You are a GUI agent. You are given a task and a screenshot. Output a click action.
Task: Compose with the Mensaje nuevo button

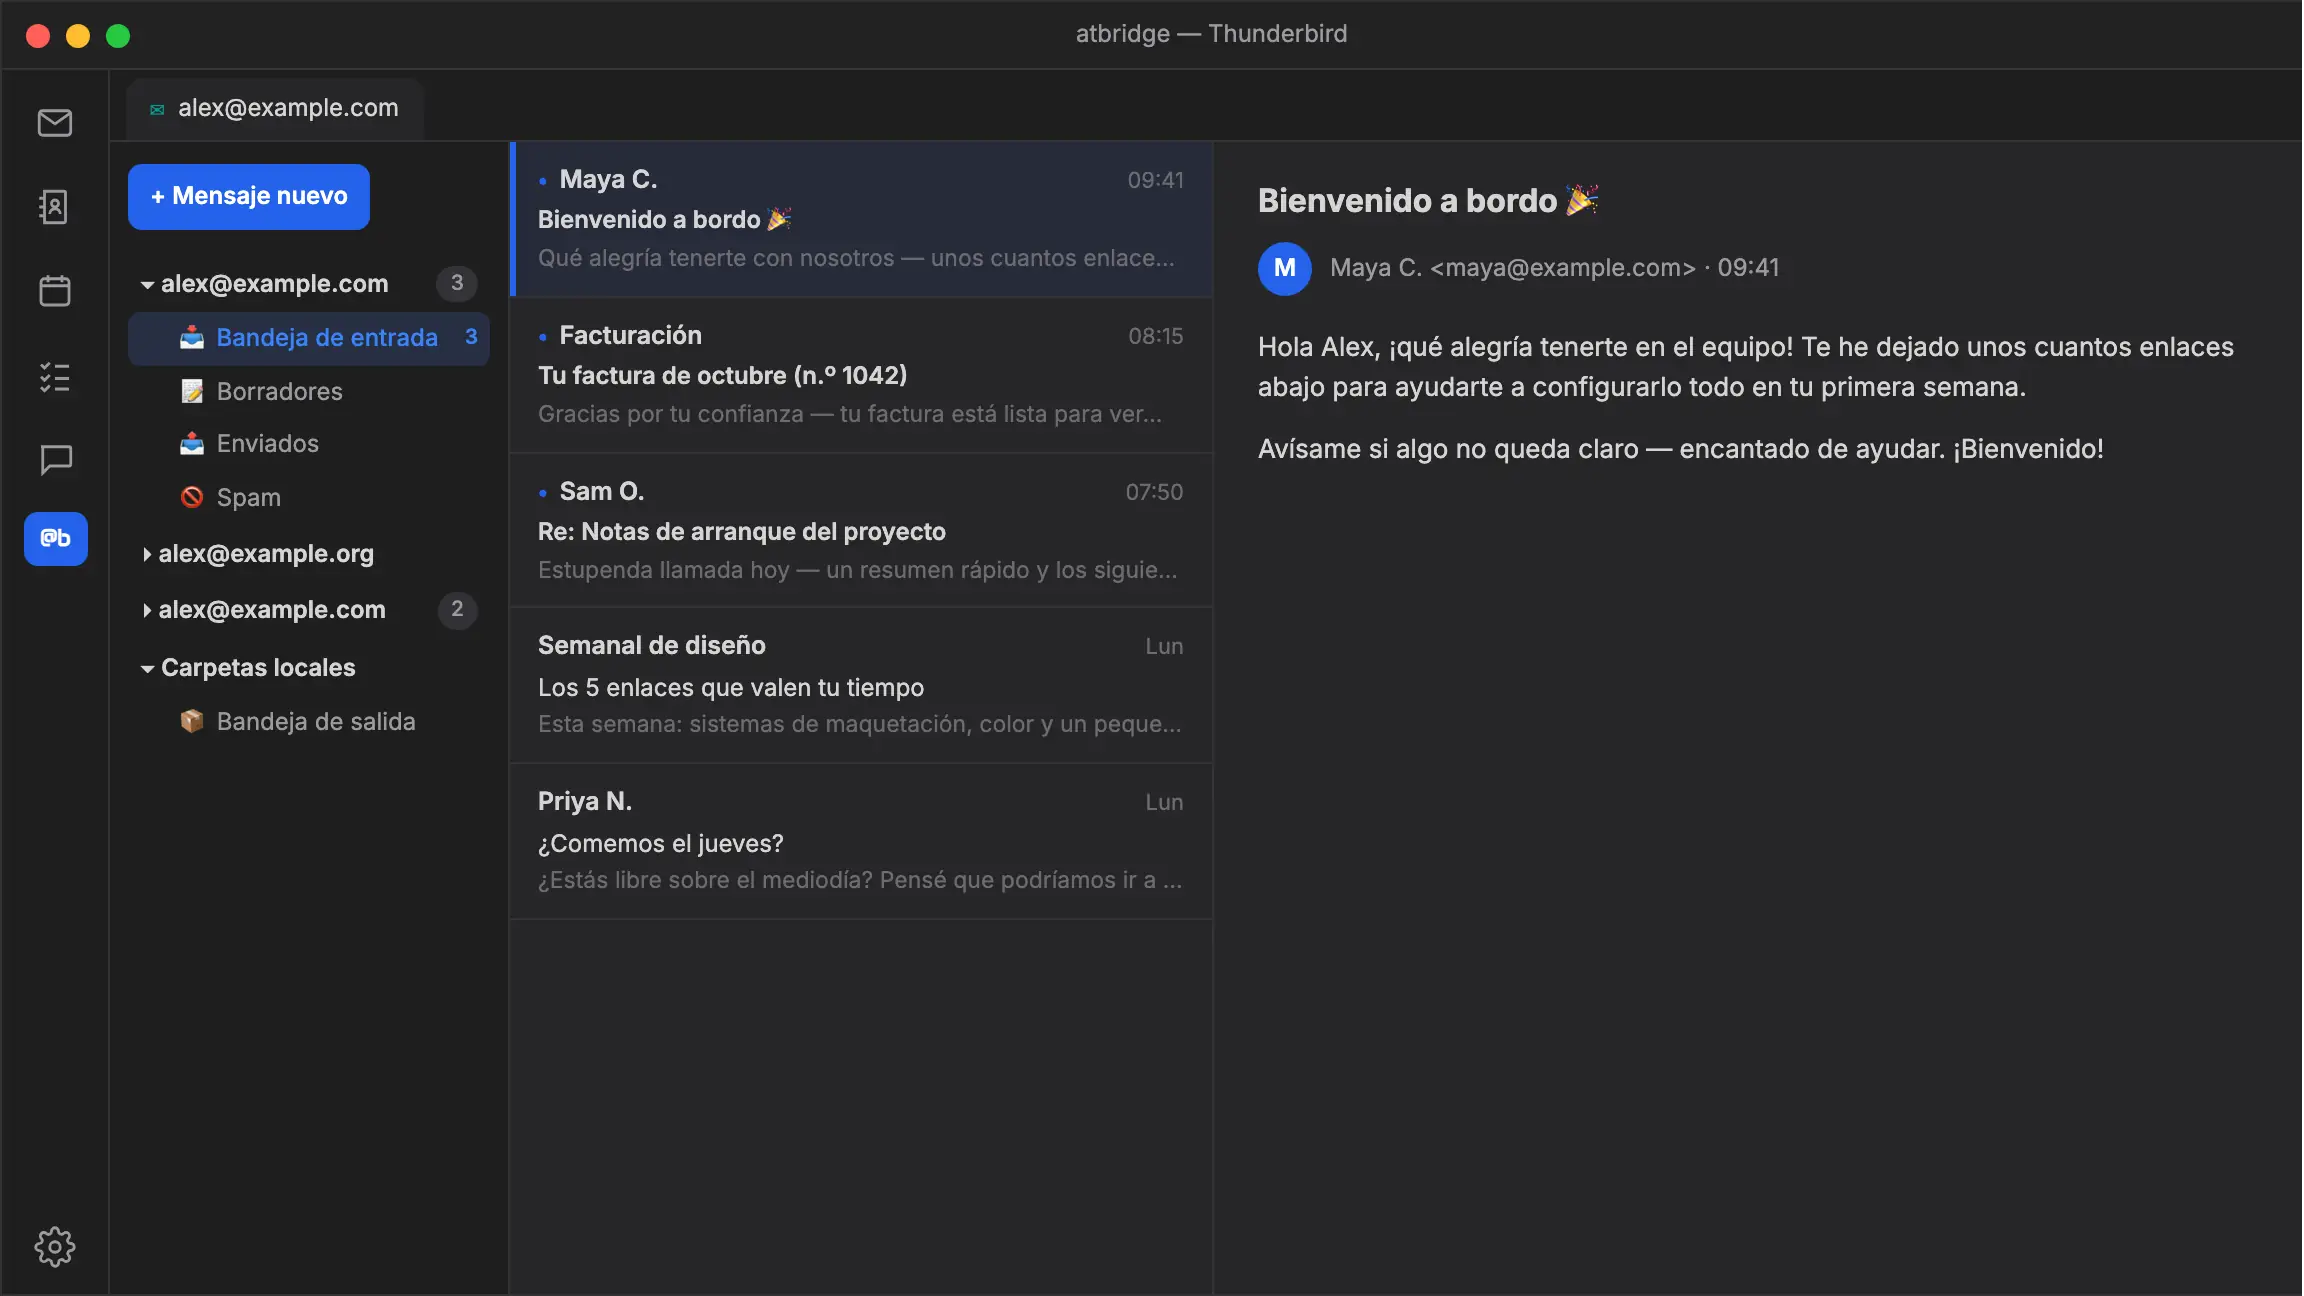coord(249,196)
